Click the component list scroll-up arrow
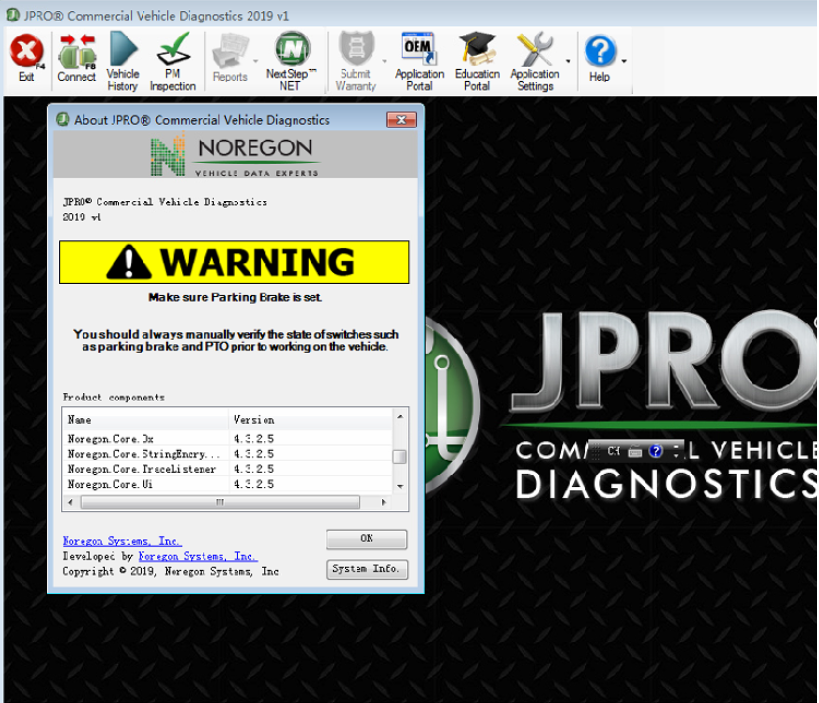Viewport: 819px width, 703px height. tap(400, 416)
